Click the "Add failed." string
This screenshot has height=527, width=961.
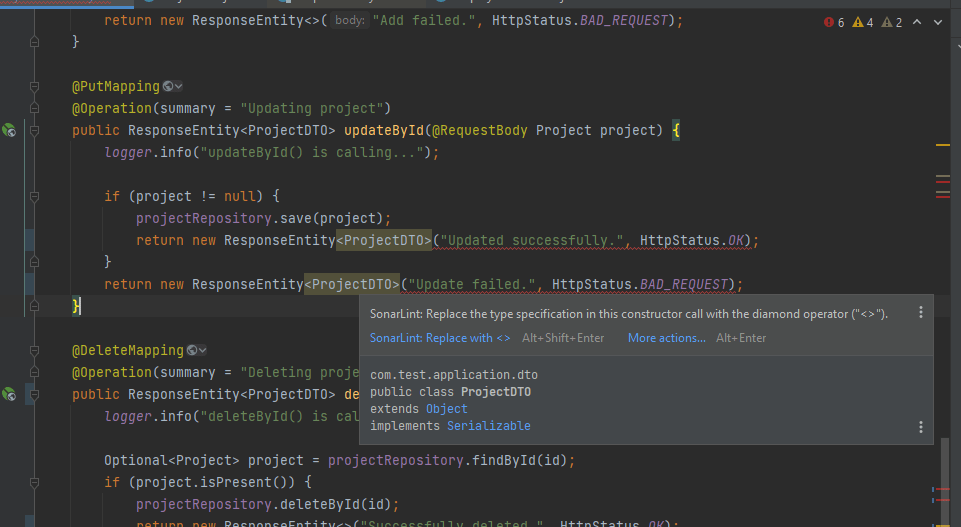click(x=424, y=20)
